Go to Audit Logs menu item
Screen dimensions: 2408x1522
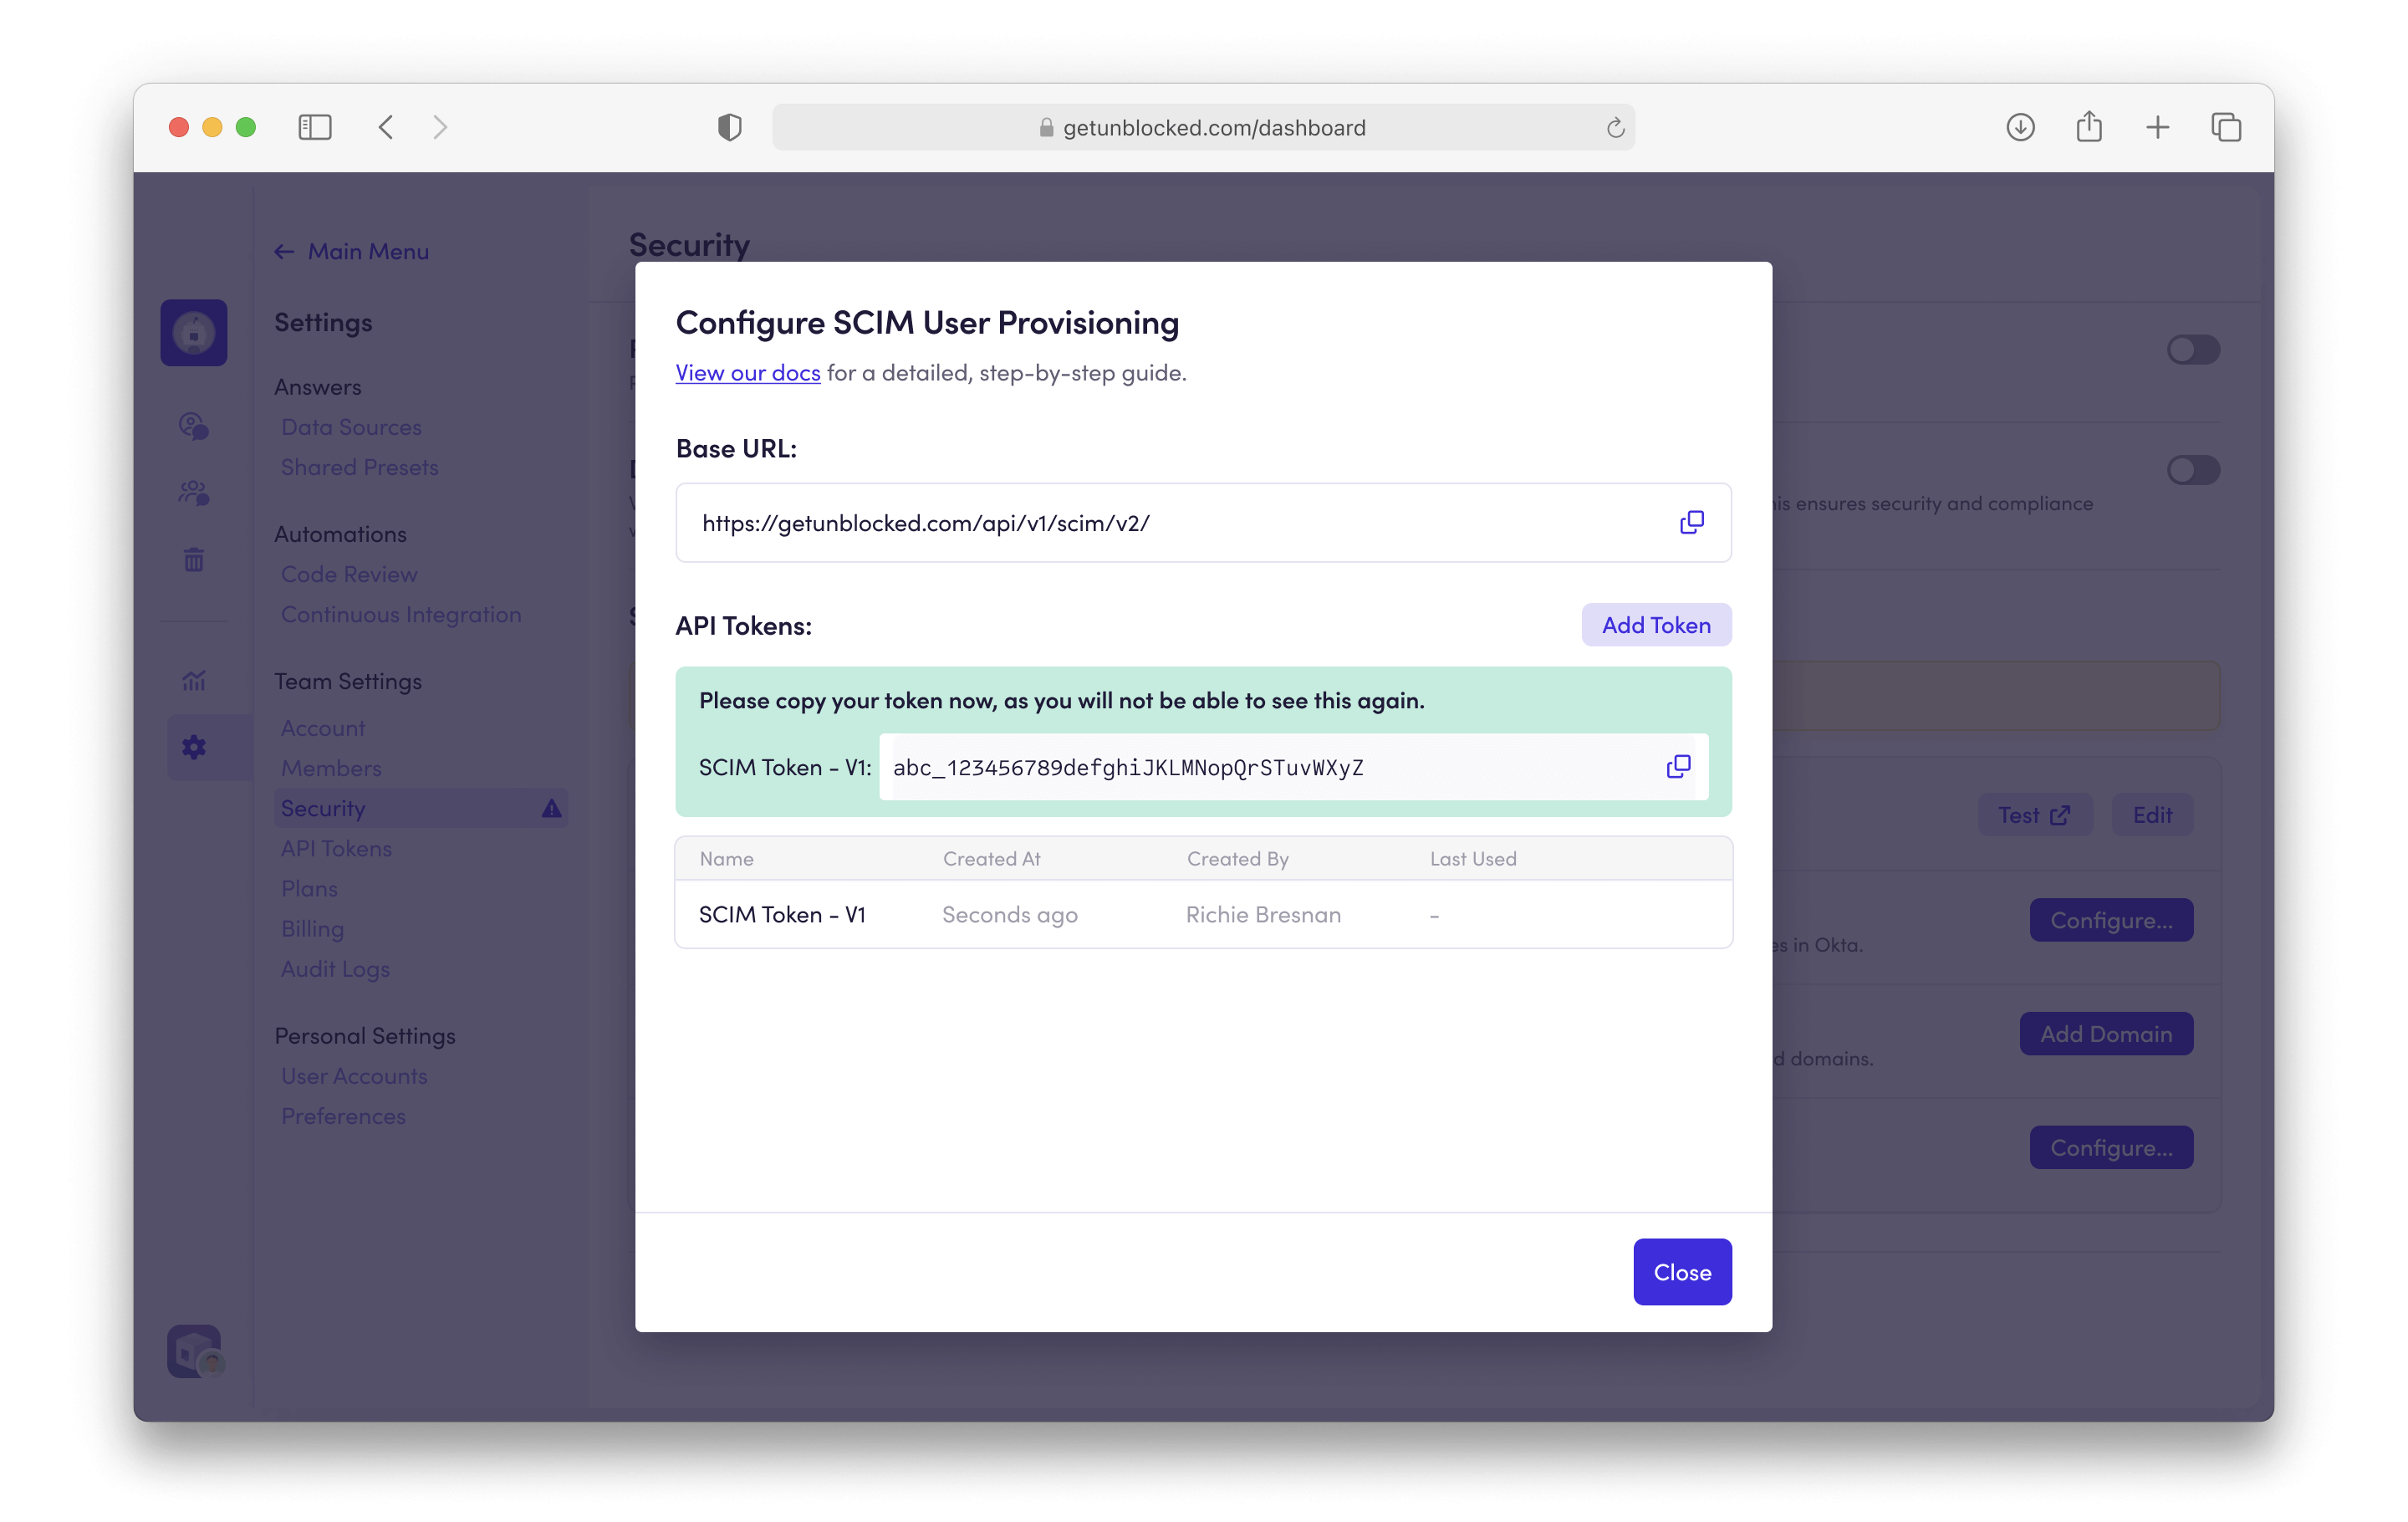point(335,969)
